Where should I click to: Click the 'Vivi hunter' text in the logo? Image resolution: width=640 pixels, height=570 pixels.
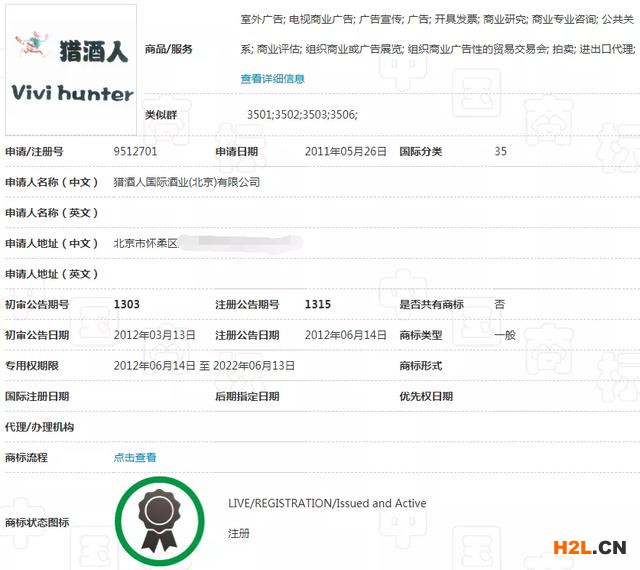point(72,94)
